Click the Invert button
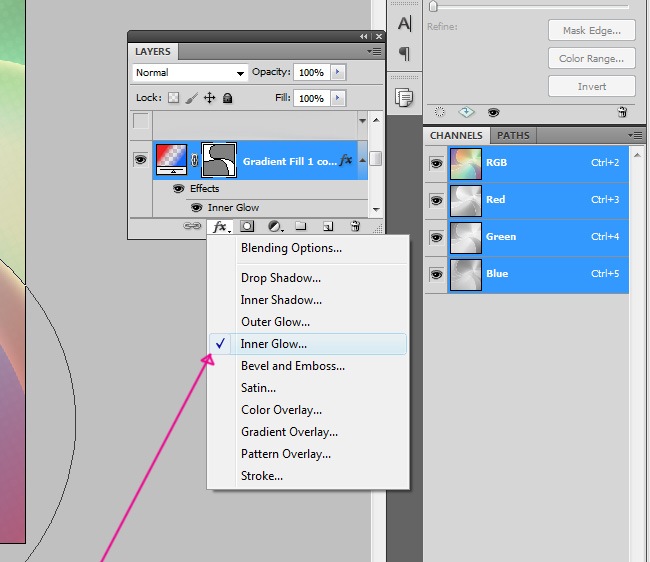This screenshot has width=650, height=562. coord(591,86)
